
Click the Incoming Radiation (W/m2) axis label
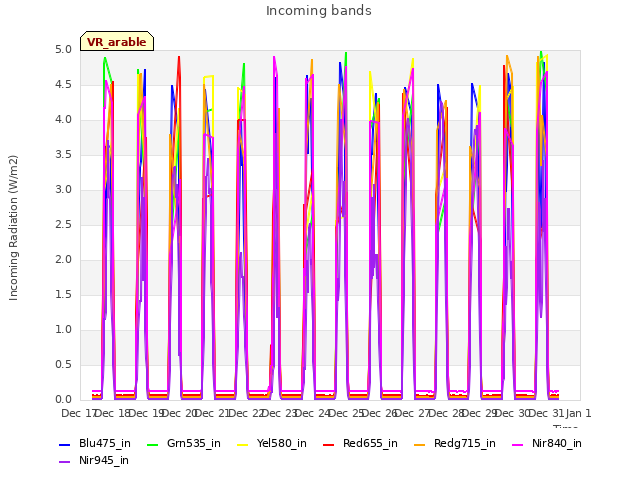click(x=13, y=228)
